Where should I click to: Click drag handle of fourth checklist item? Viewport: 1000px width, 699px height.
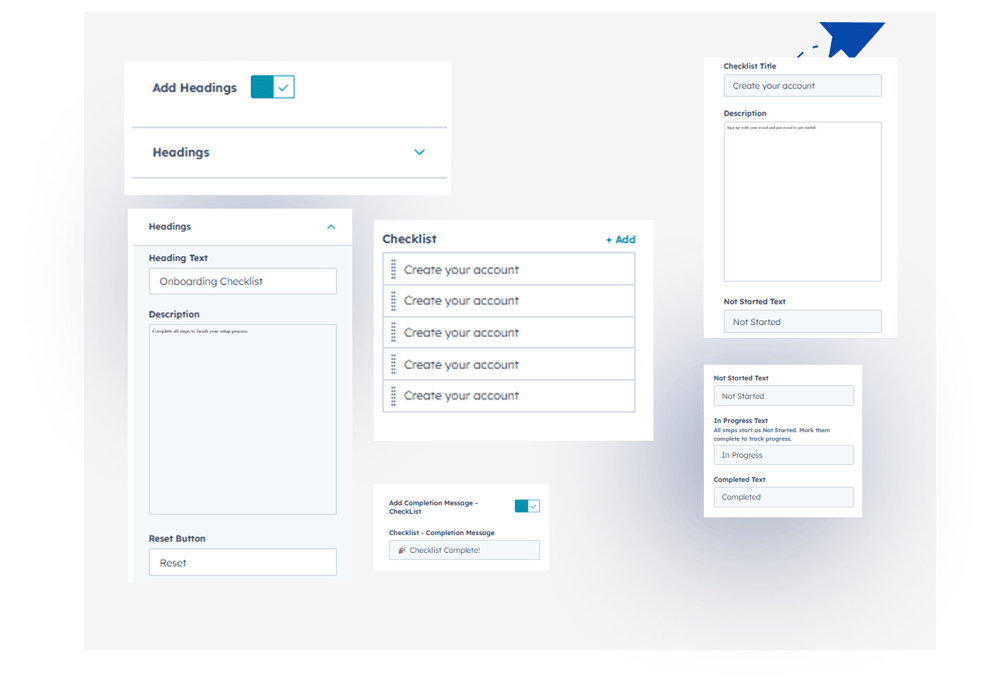pyautogui.click(x=394, y=365)
